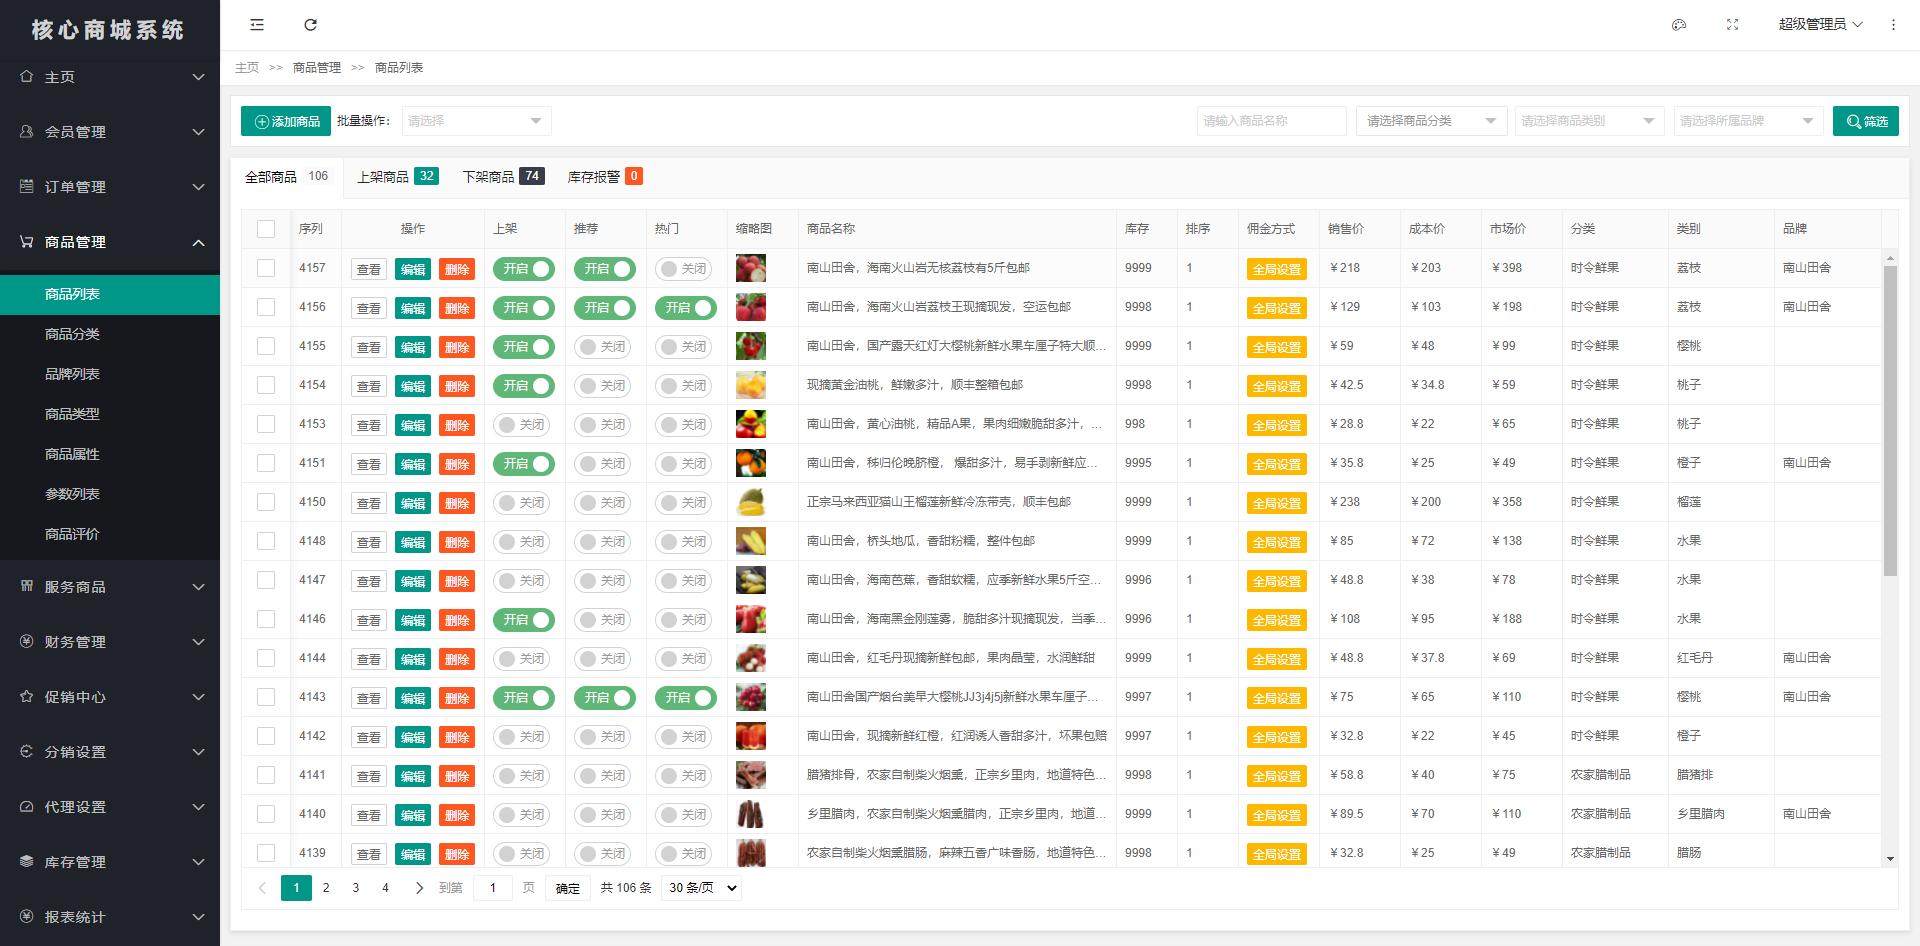Switch to the 下架商品 tab
Image resolution: width=1920 pixels, height=946 pixels.
tap(503, 177)
